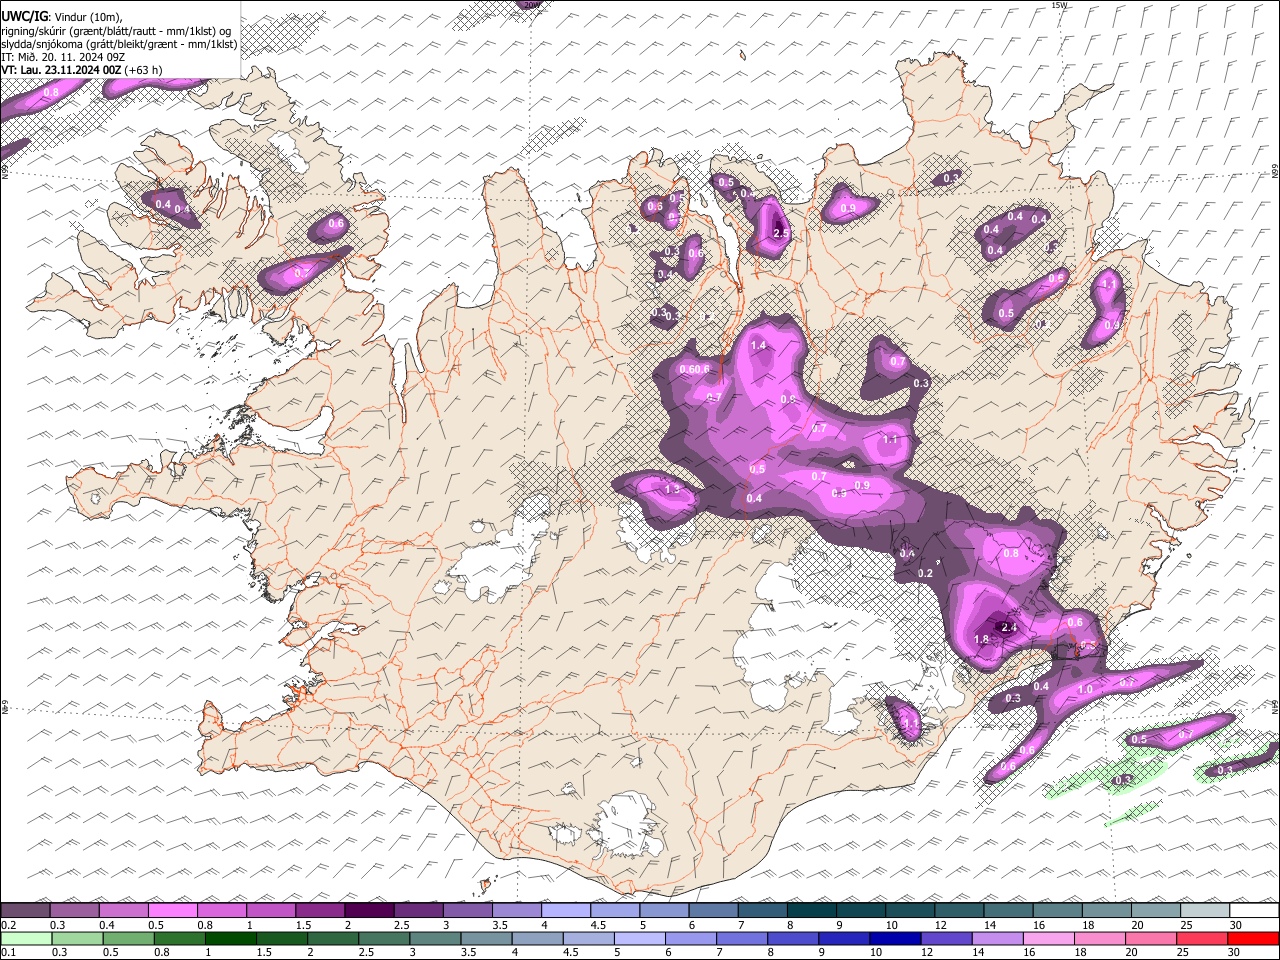Click the '1.3' precipitation value on the map
The height and width of the screenshot is (960, 1280).
(672, 489)
